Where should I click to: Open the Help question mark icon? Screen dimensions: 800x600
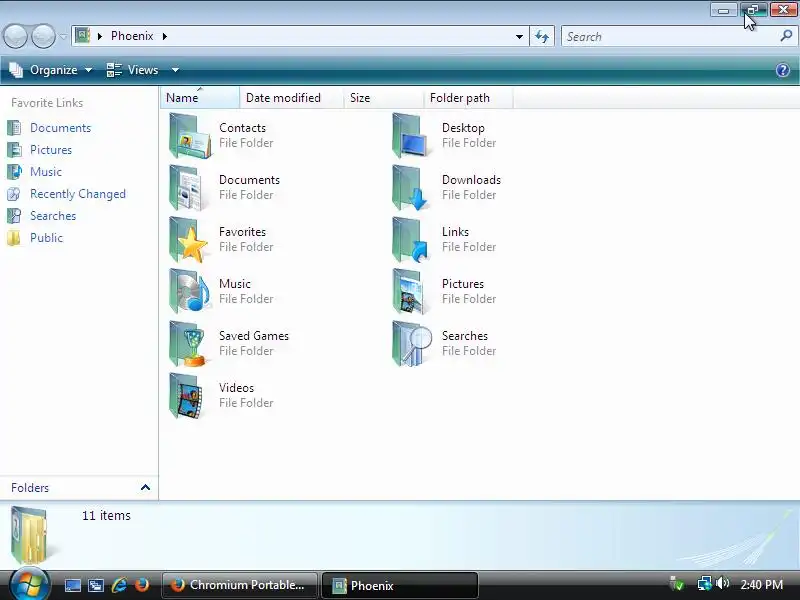[x=783, y=70]
